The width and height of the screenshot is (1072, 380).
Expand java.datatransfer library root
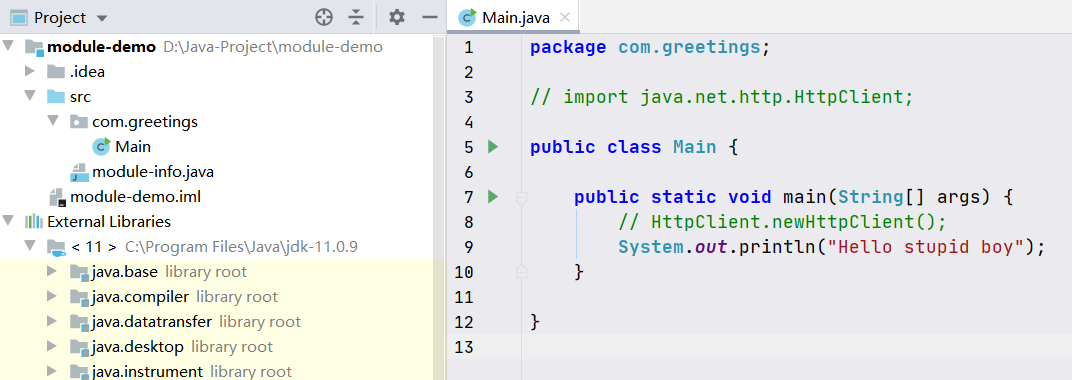click(x=52, y=321)
